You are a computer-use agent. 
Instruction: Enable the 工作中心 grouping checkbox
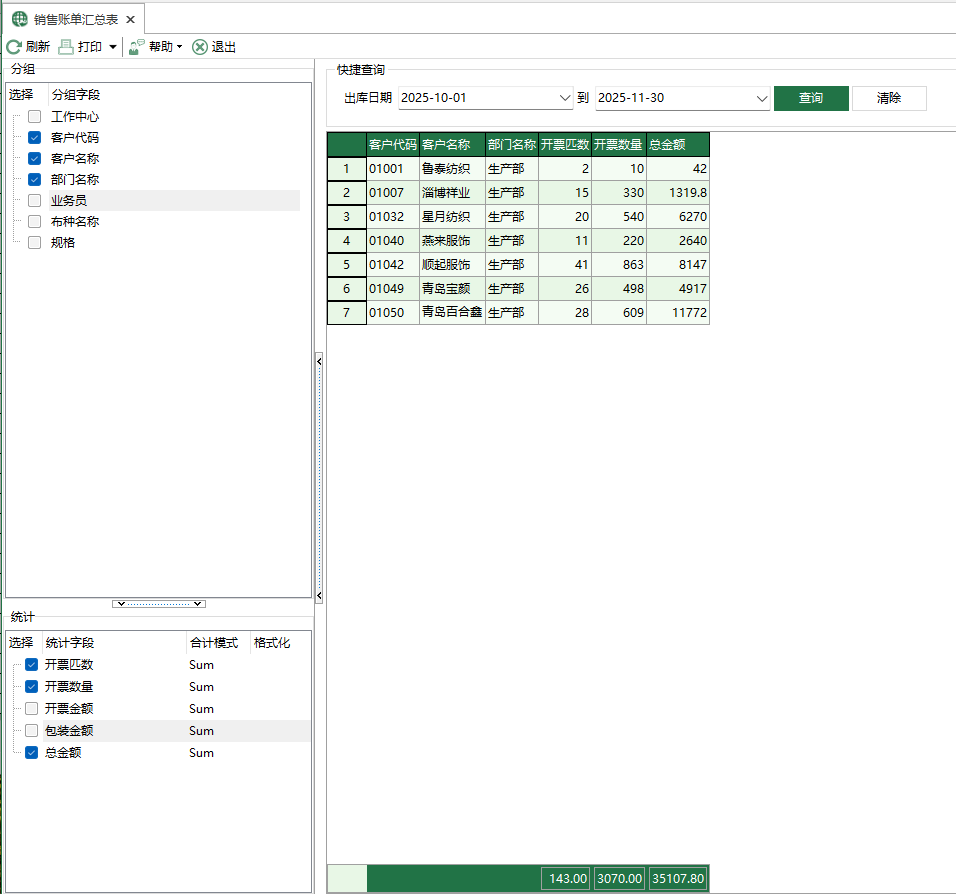[x=35, y=117]
